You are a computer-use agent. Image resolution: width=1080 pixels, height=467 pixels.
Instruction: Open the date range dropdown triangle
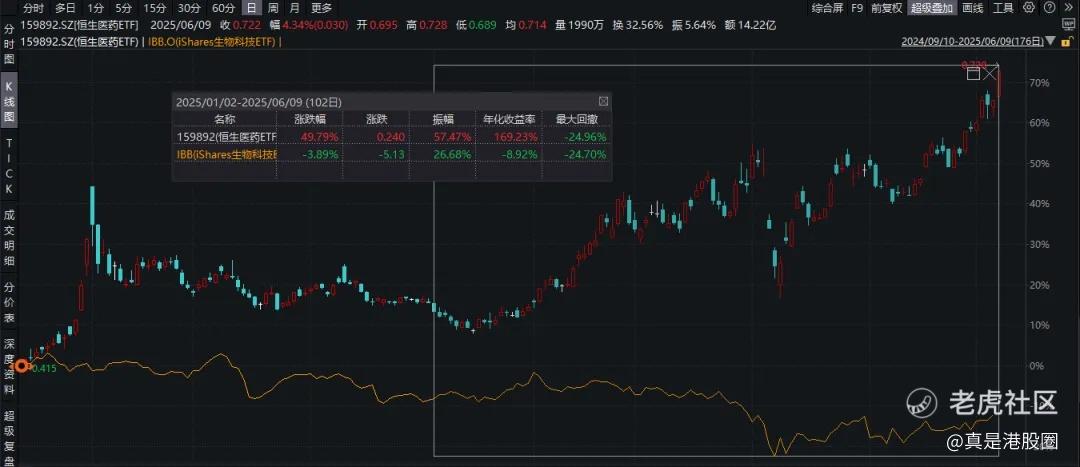[x=1050, y=41]
